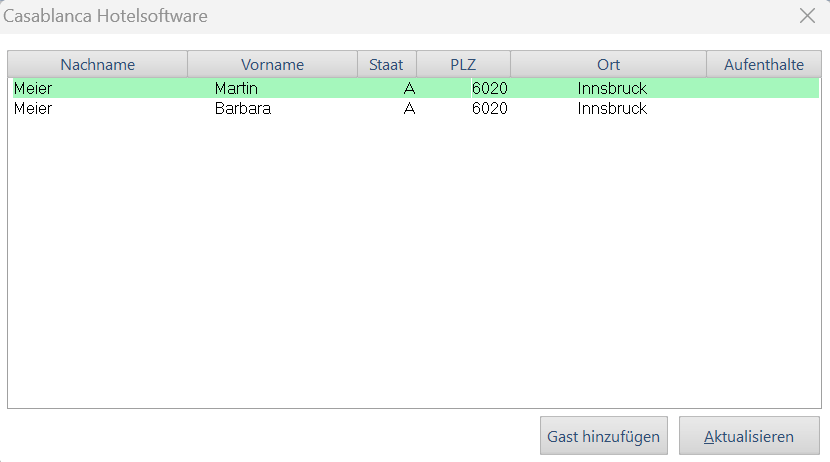This screenshot has width=830, height=462.
Task: Click the Vorname column header
Action: [x=272, y=64]
